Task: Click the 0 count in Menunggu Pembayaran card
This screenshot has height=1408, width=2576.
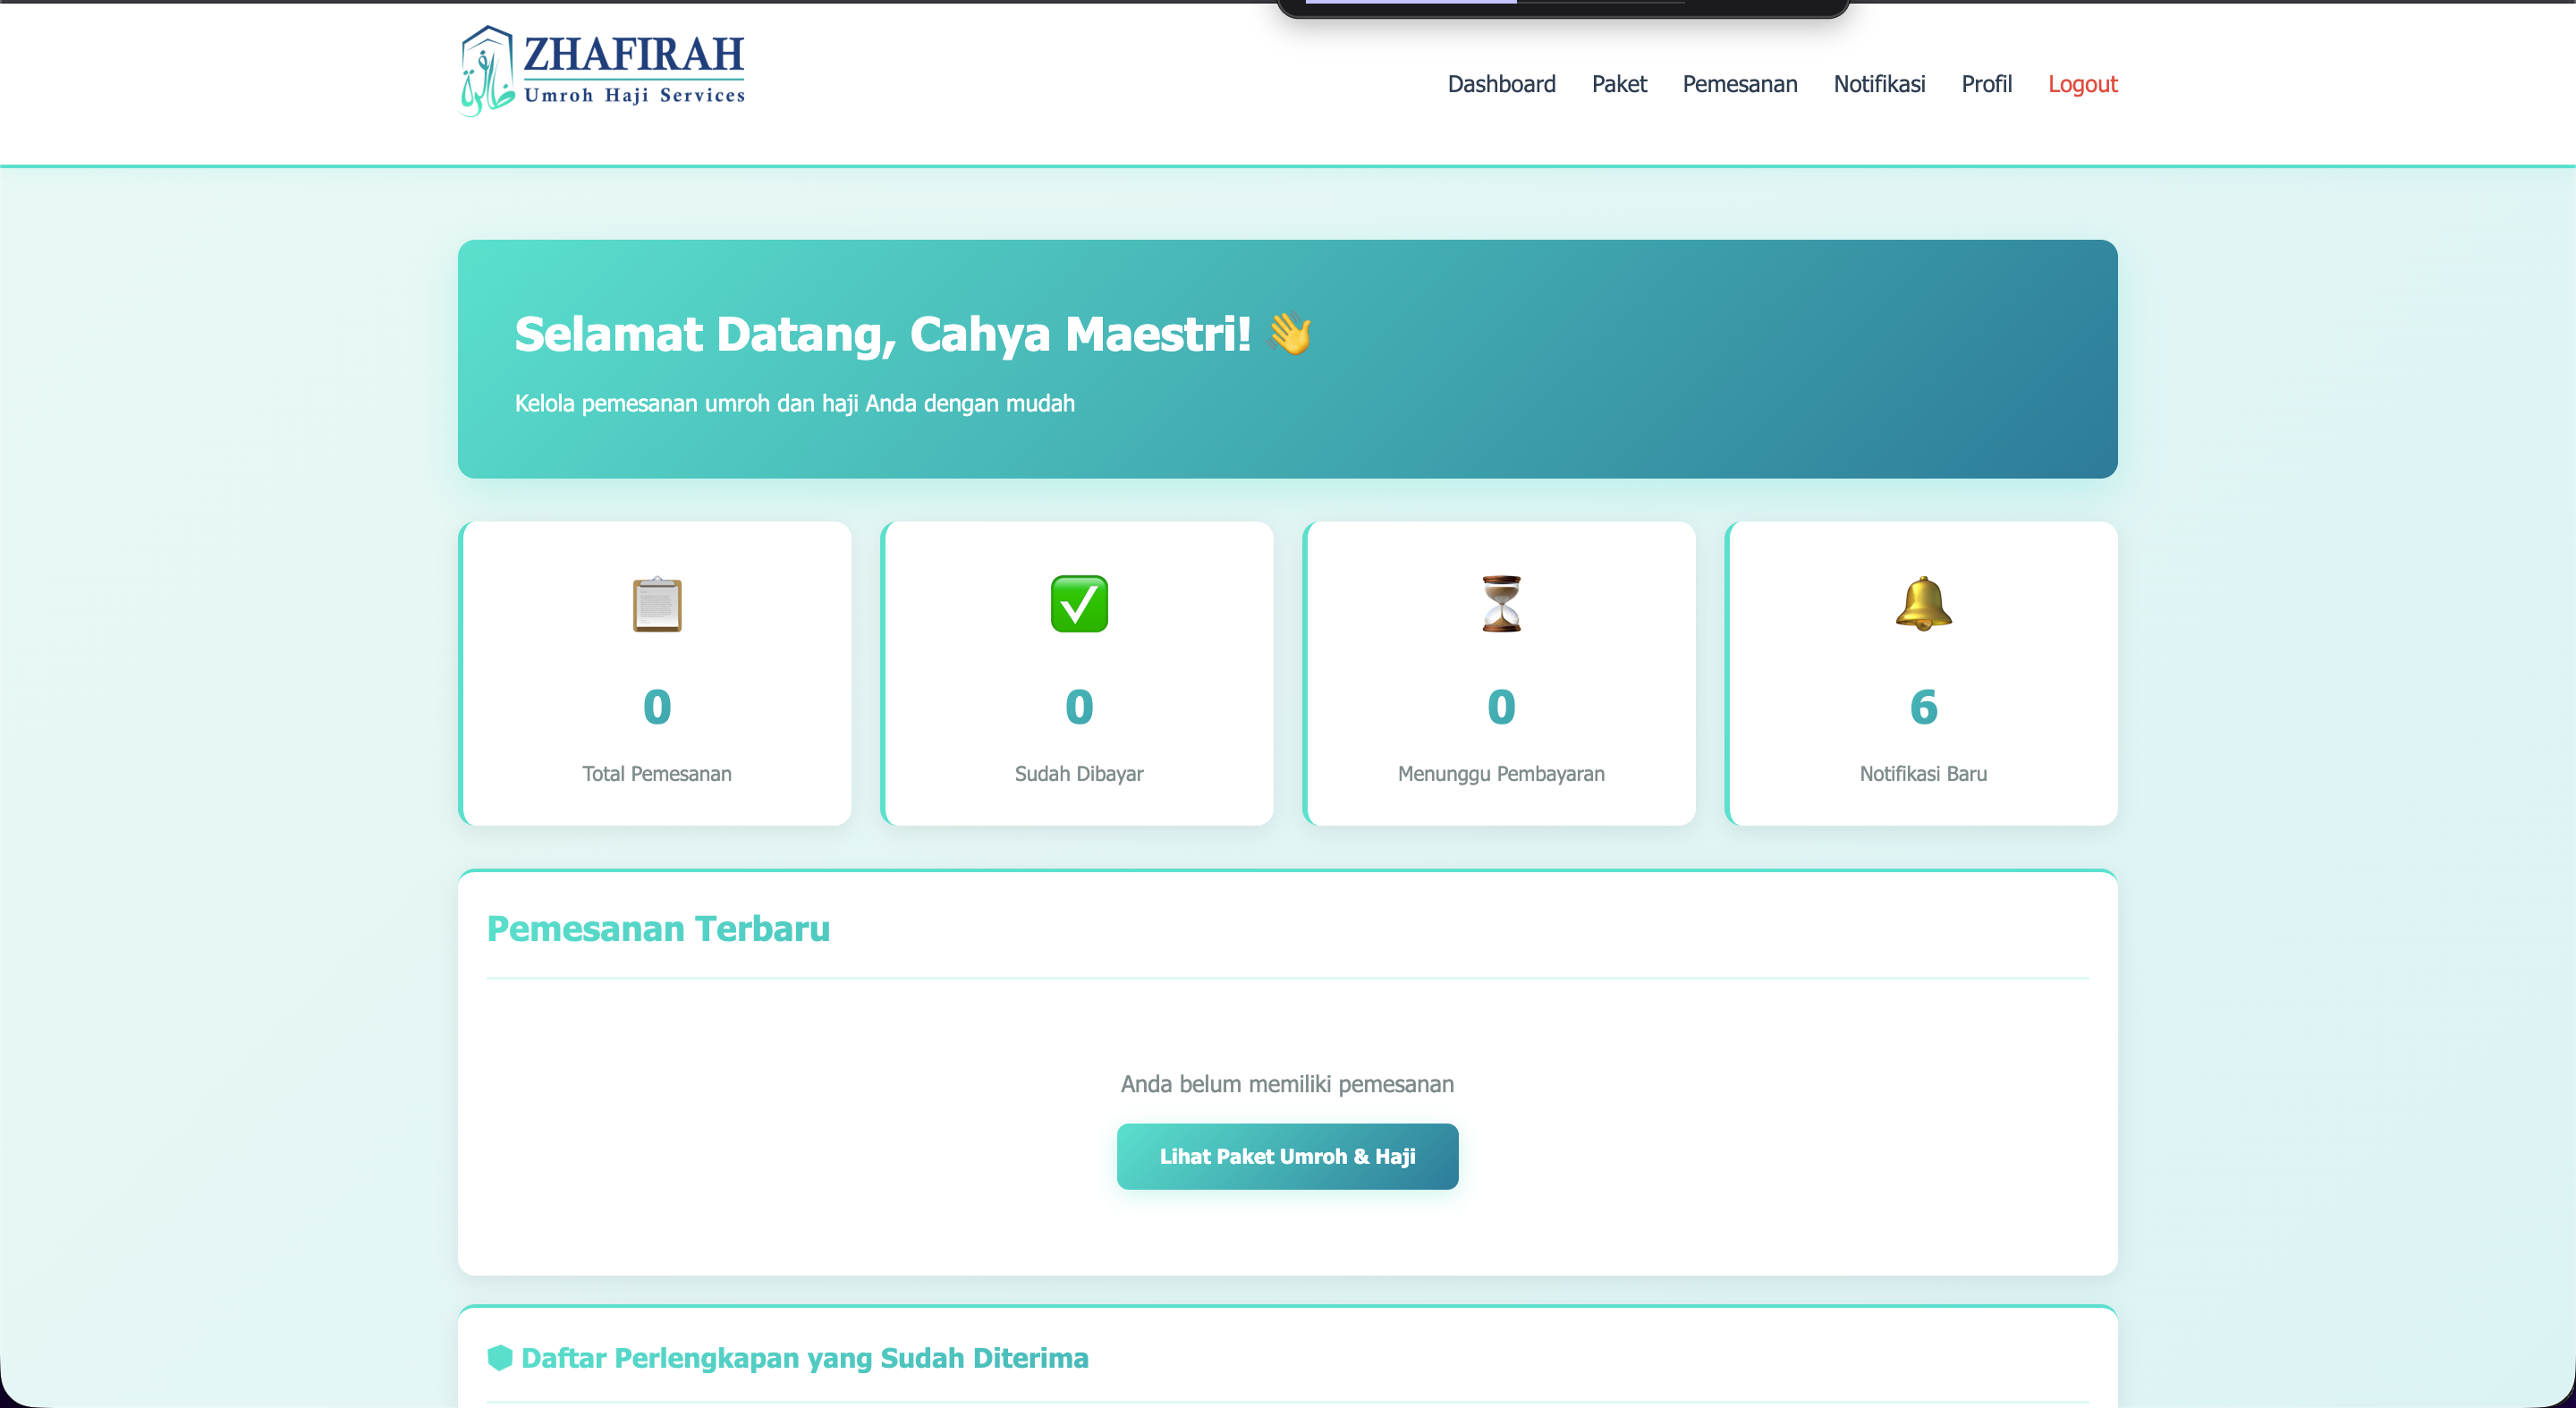Action: (x=1501, y=707)
